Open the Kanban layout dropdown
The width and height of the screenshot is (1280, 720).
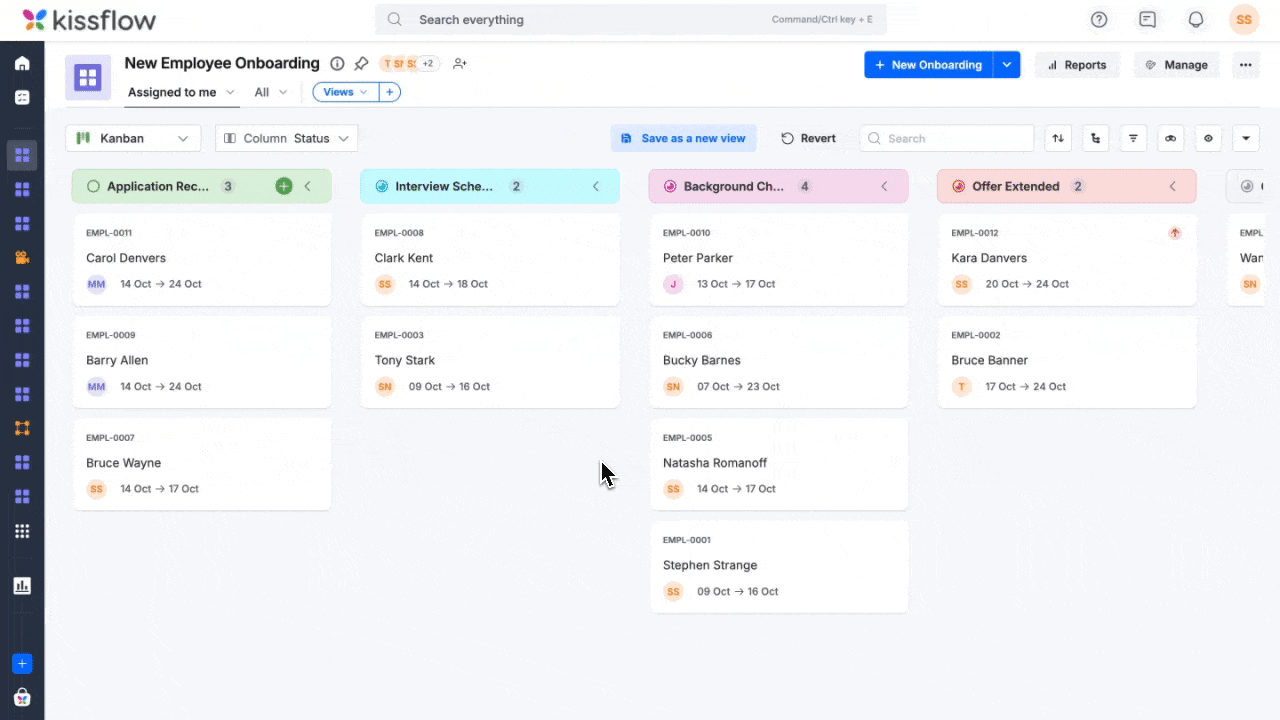point(133,139)
